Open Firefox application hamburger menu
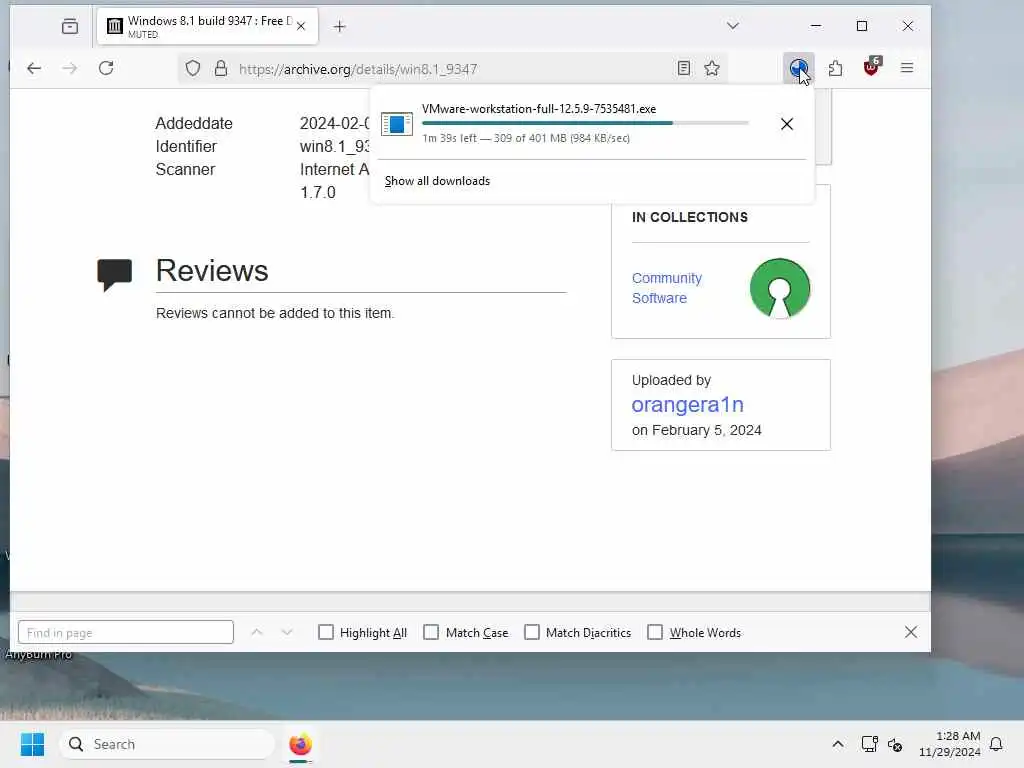 pos(907,68)
